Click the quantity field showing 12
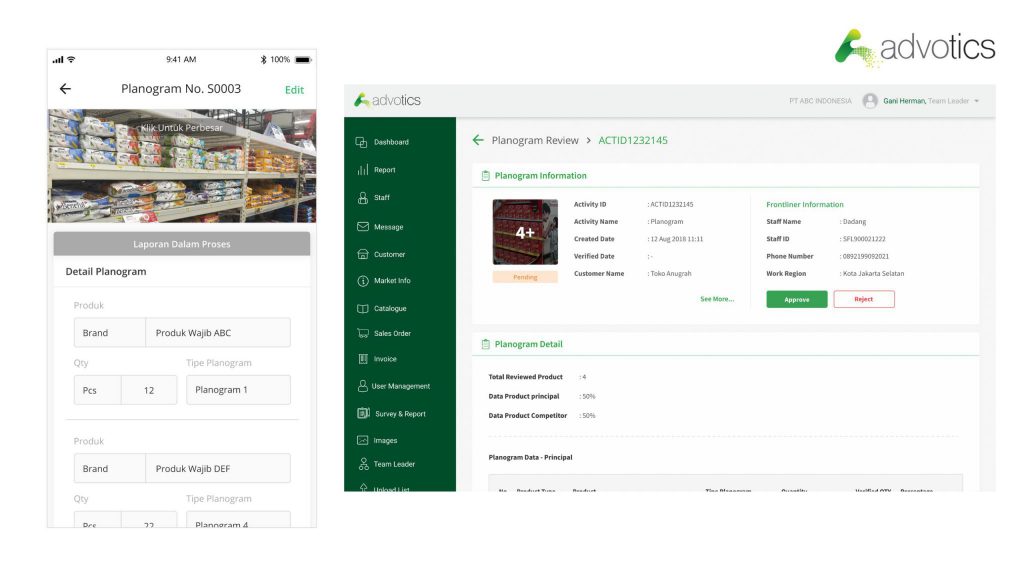This screenshot has height=576, width=1024. pos(149,390)
